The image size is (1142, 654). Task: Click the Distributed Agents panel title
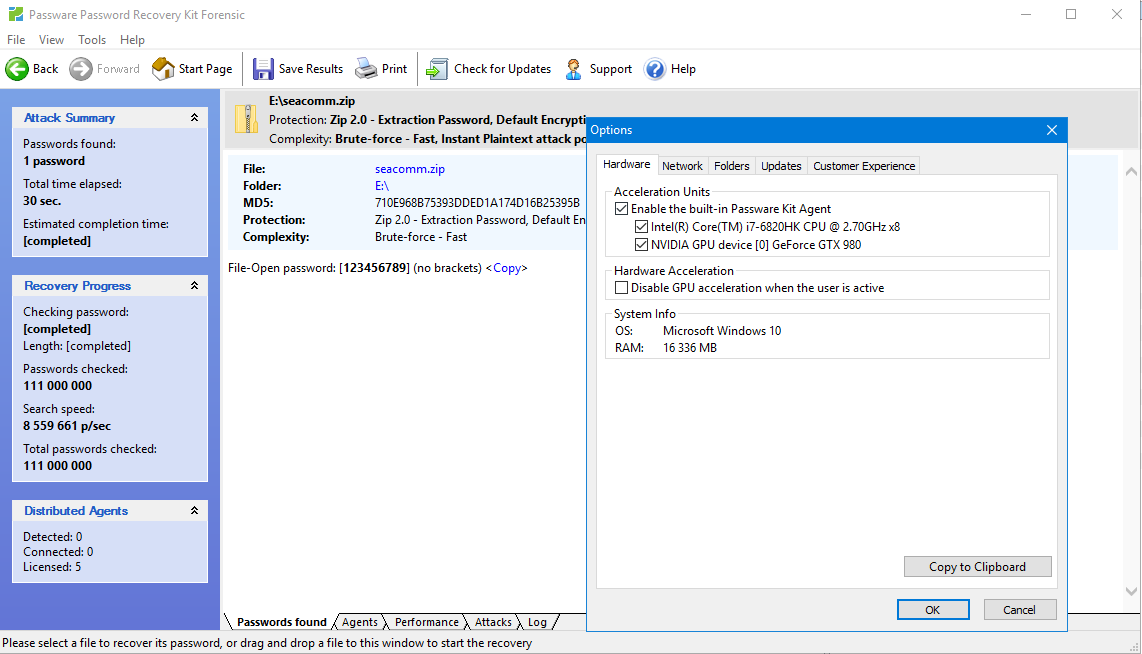click(x=76, y=511)
